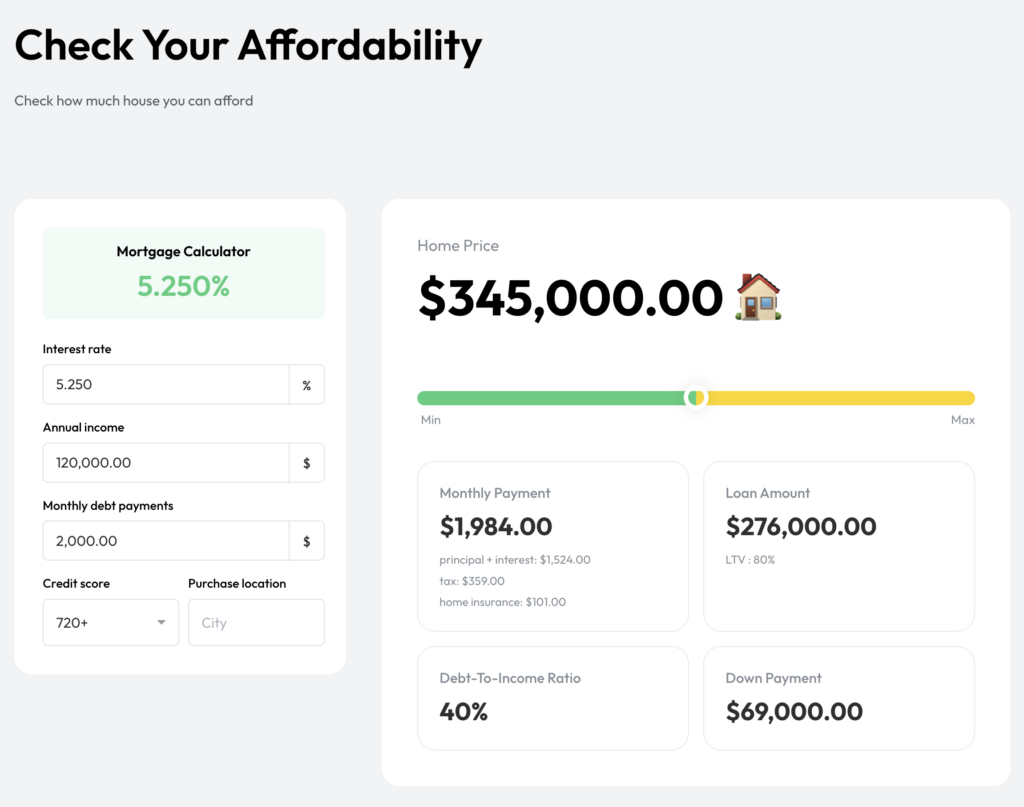Click the percent symbol beside Interest rate
This screenshot has height=807, width=1024.
pos(307,385)
